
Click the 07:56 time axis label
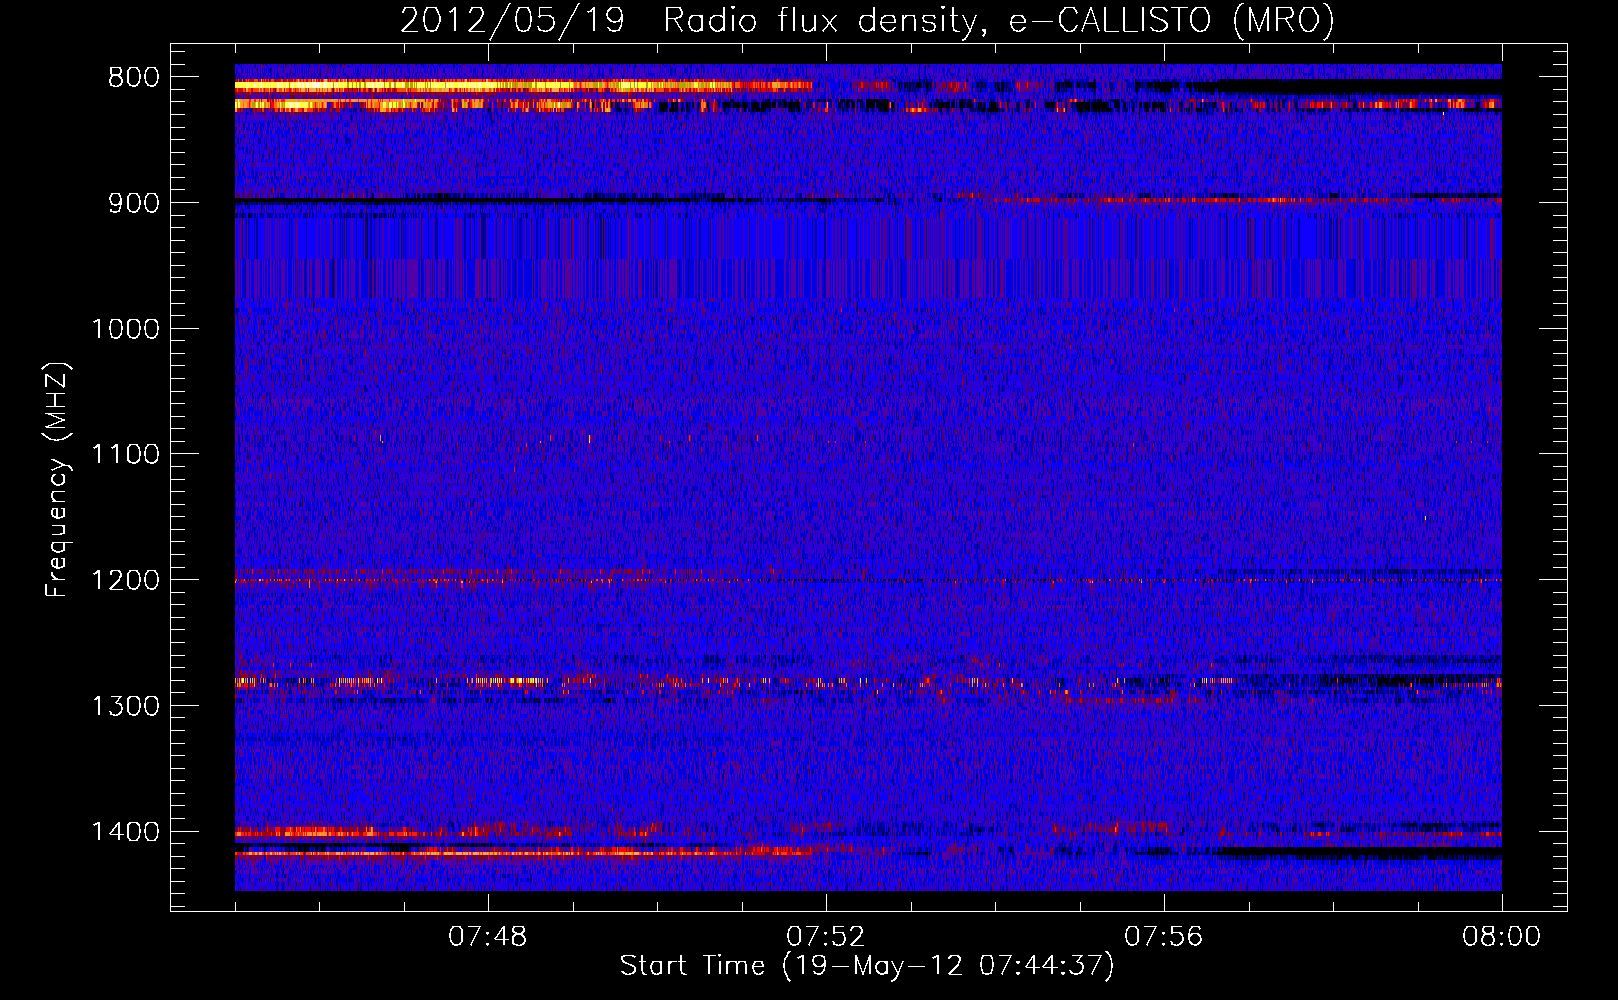[x=1163, y=937]
